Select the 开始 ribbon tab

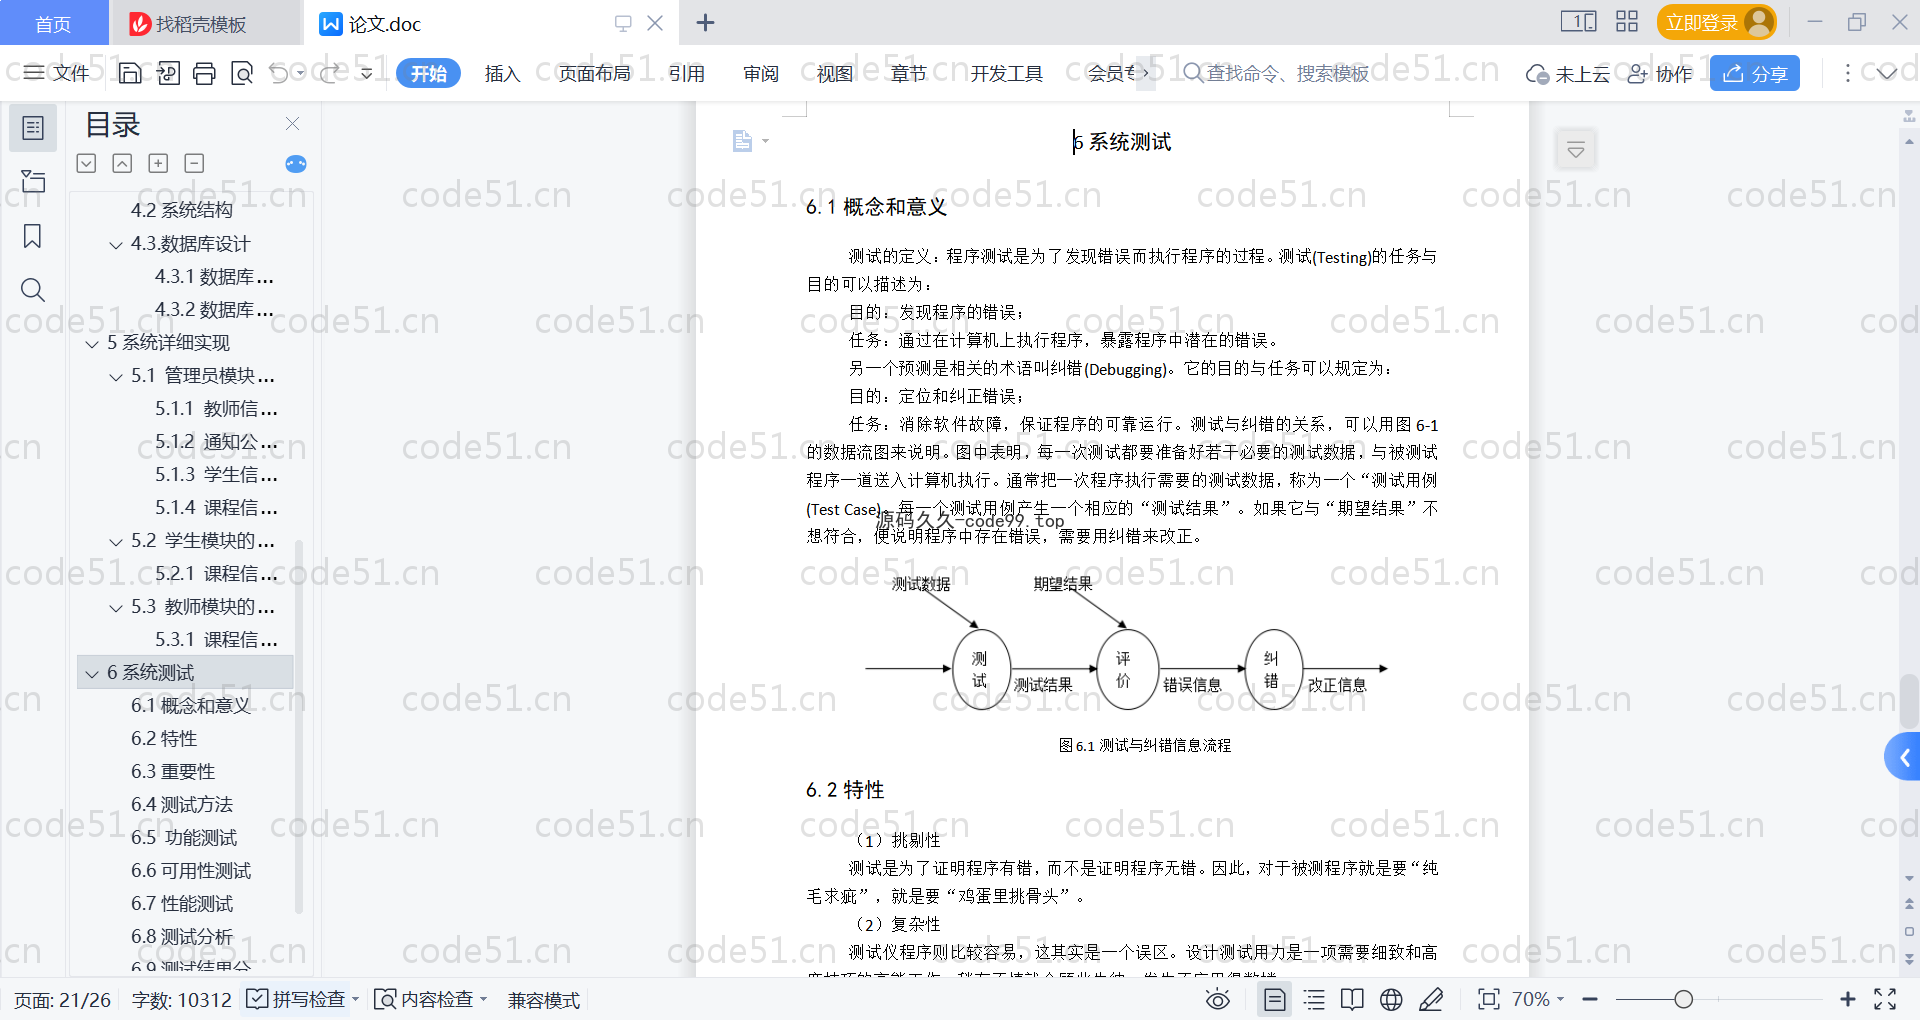pyautogui.click(x=428, y=73)
